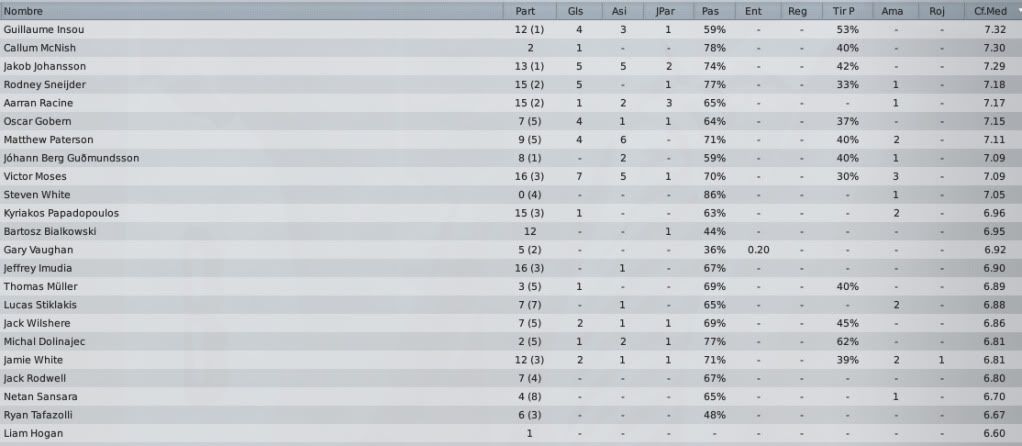Select Jakob Johansson row
Screen dimensions: 1022x446
coord(511,66)
